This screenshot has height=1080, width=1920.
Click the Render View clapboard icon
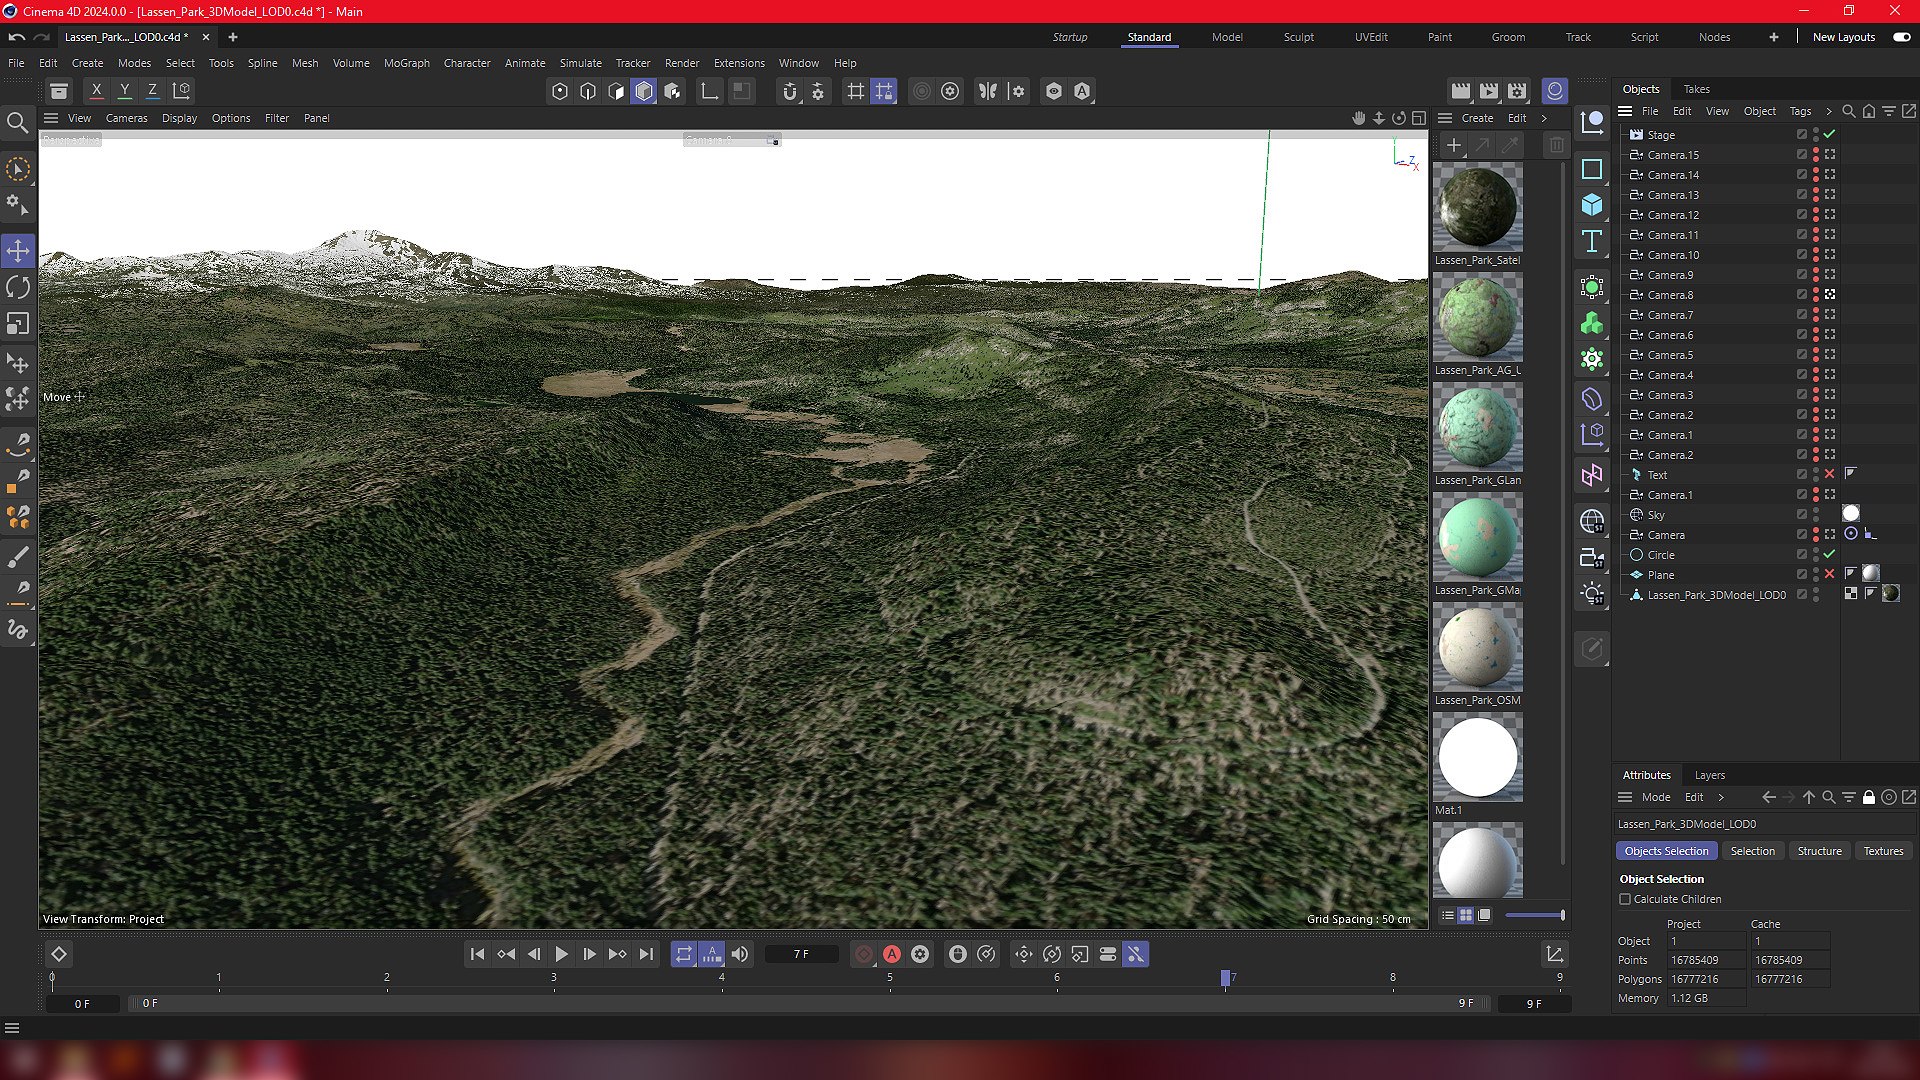pyautogui.click(x=1461, y=91)
